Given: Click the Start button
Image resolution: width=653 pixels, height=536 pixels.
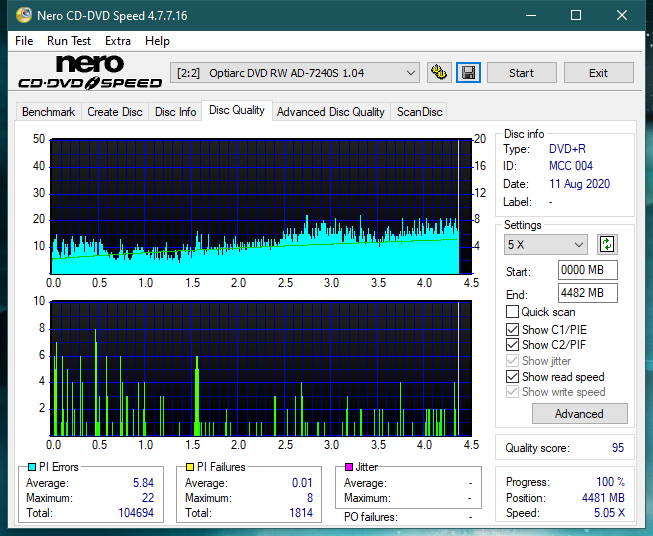Looking at the screenshot, I should click(521, 73).
